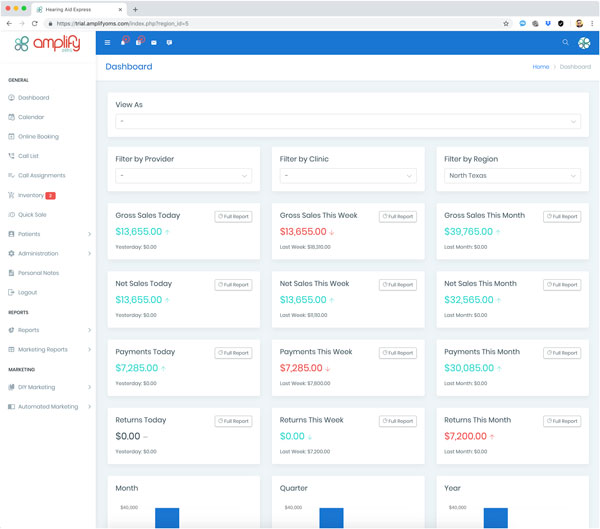Image resolution: width=600 pixels, height=529 pixels.
Task: Click the Inventory red badge count
Action: 51,196
